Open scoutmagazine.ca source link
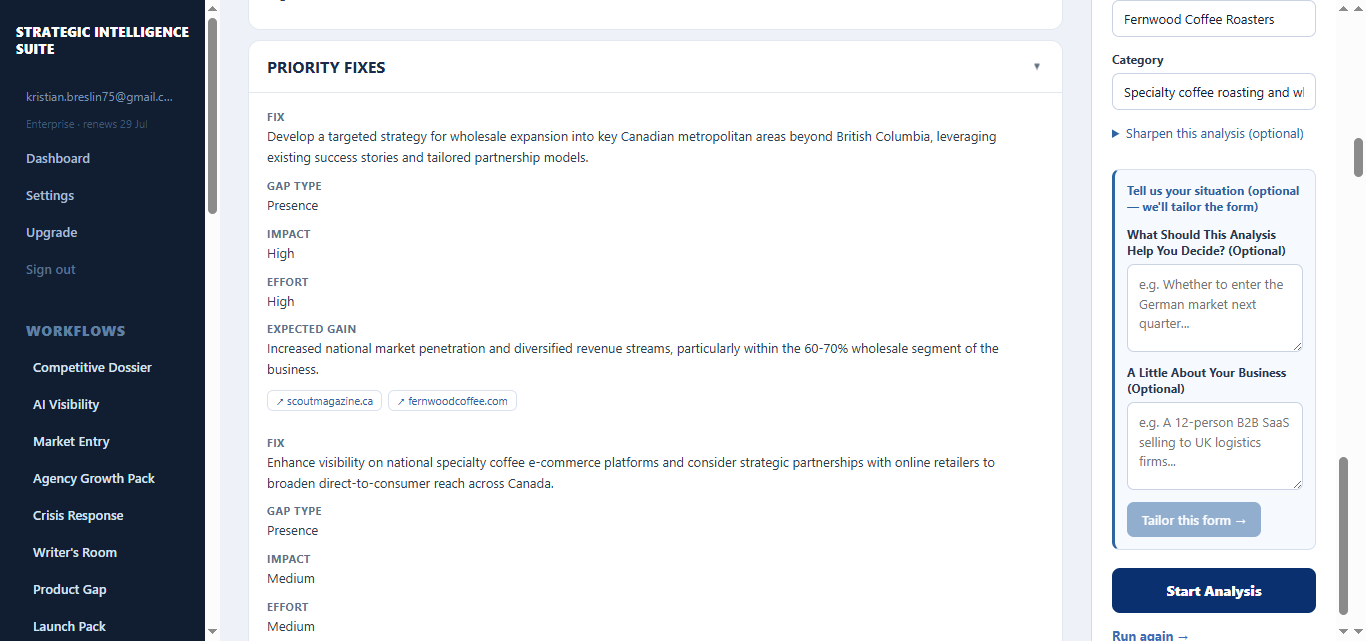The width and height of the screenshot is (1366, 641). tap(324, 401)
